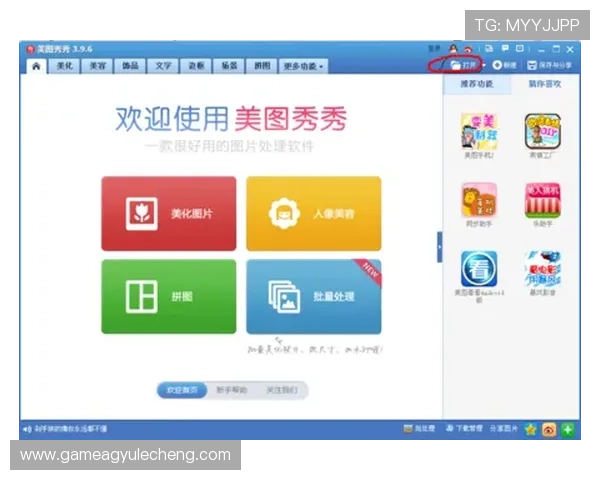The width and height of the screenshot is (600, 480).
Task: Click the speaker icon in the status bar
Action: [x=27, y=429]
